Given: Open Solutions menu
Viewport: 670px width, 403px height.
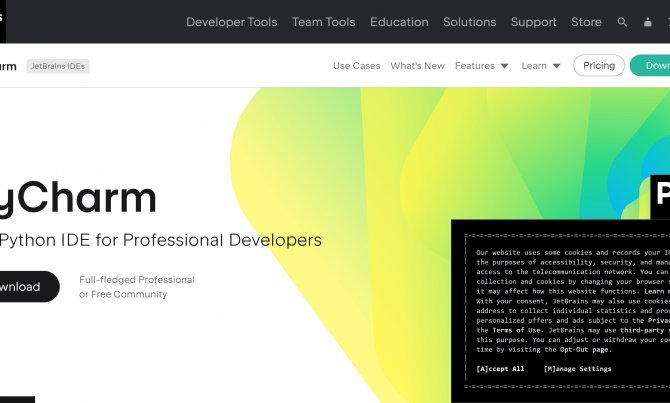Looking at the screenshot, I should point(470,22).
